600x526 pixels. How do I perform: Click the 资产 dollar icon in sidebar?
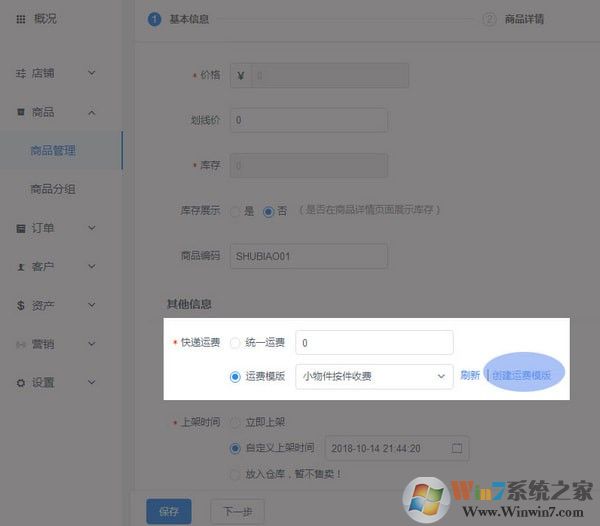point(21,305)
